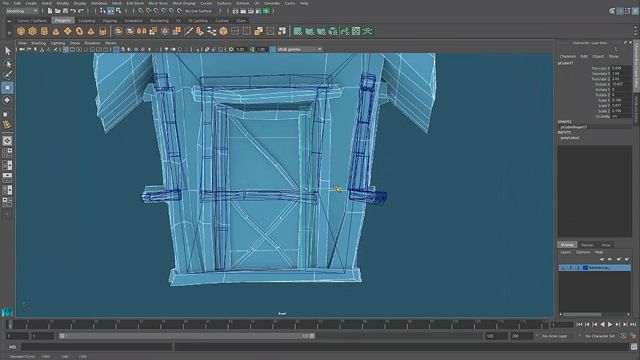Image resolution: width=640 pixels, height=360 pixels.
Task: Click the layer's blue color swatch
Action: pos(585,268)
